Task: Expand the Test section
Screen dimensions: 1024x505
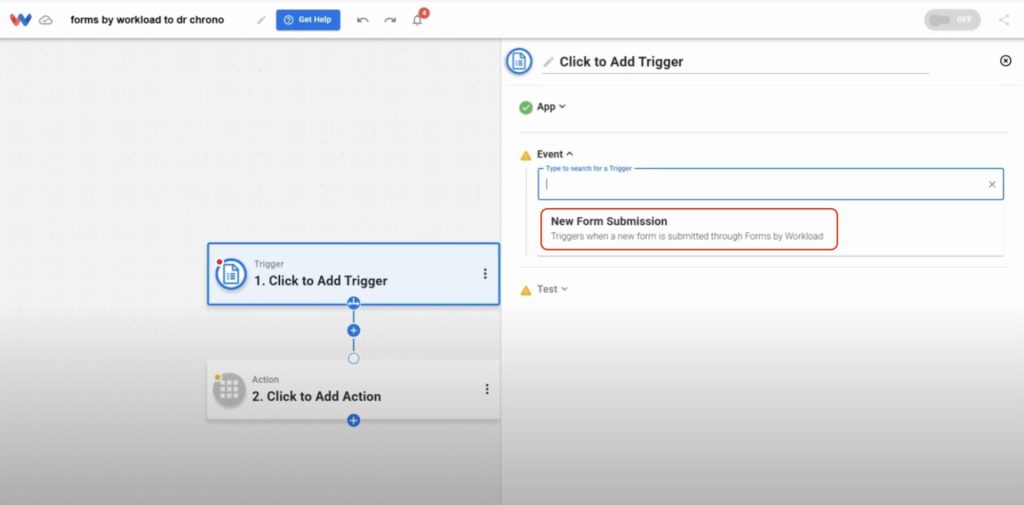Action: coord(552,289)
